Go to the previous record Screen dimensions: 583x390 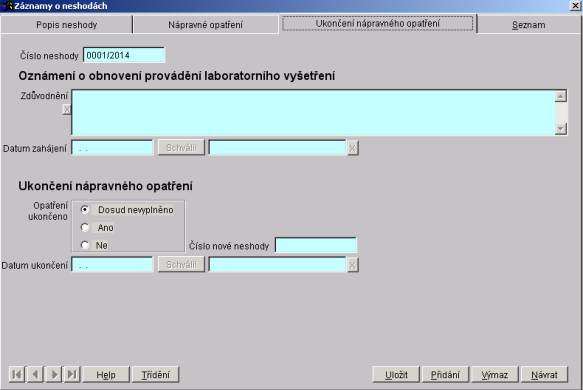[35, 374]
